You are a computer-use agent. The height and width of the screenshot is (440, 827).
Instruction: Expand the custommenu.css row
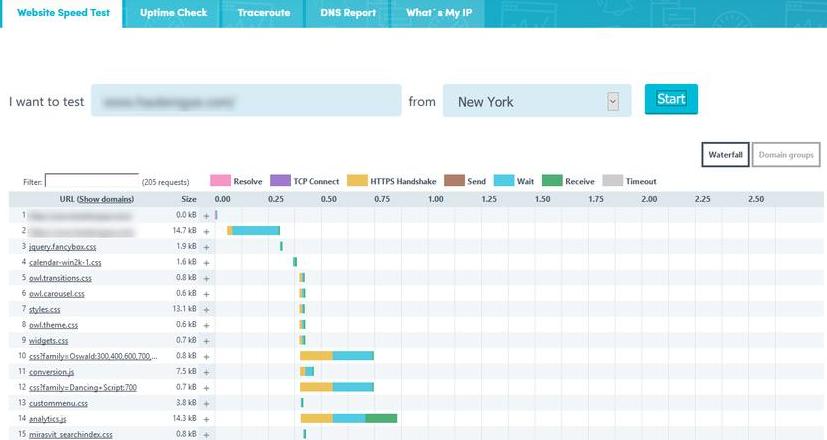(x=206, y=404)
